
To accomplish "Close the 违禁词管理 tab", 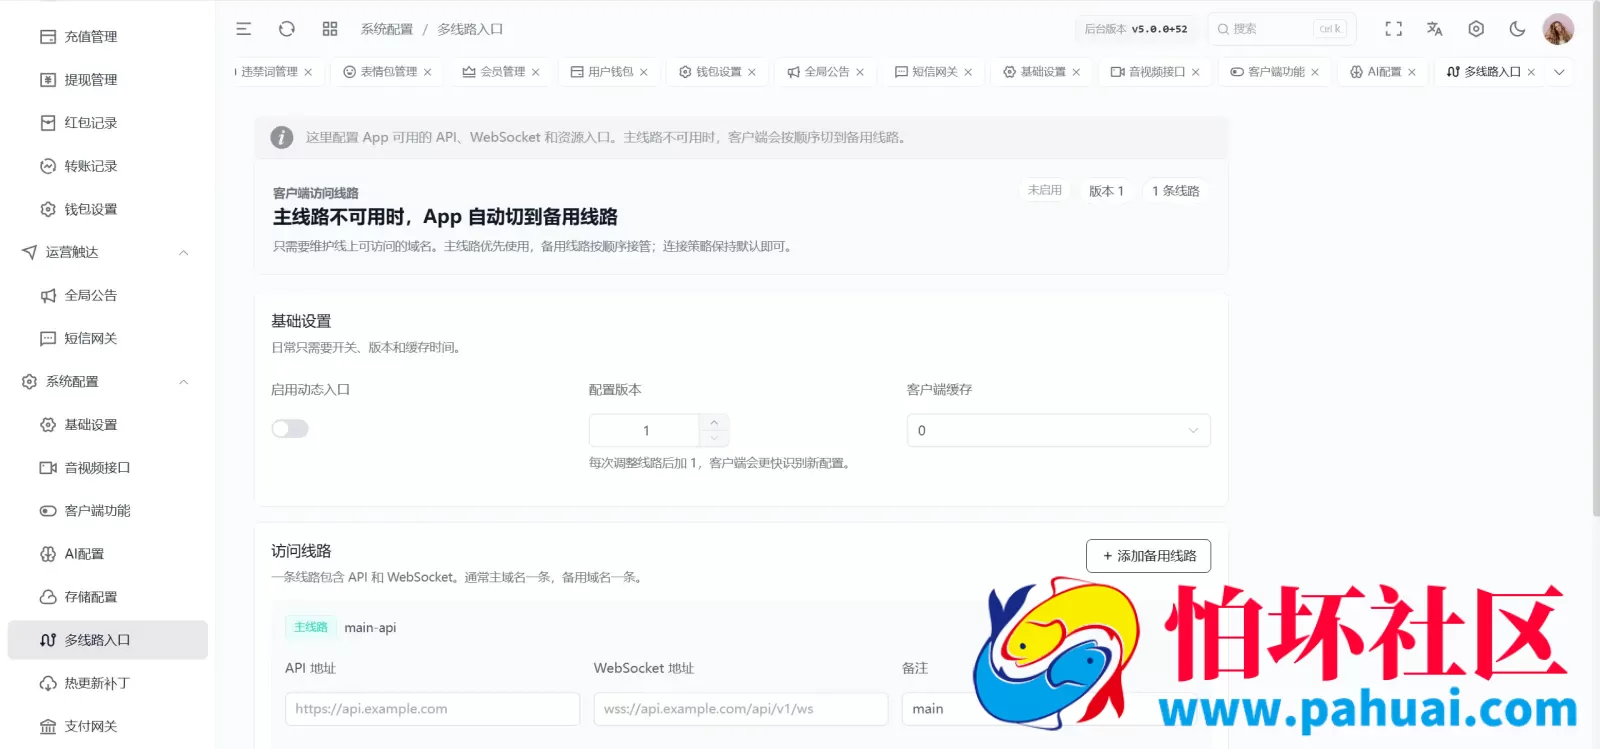I will (308, 72).
